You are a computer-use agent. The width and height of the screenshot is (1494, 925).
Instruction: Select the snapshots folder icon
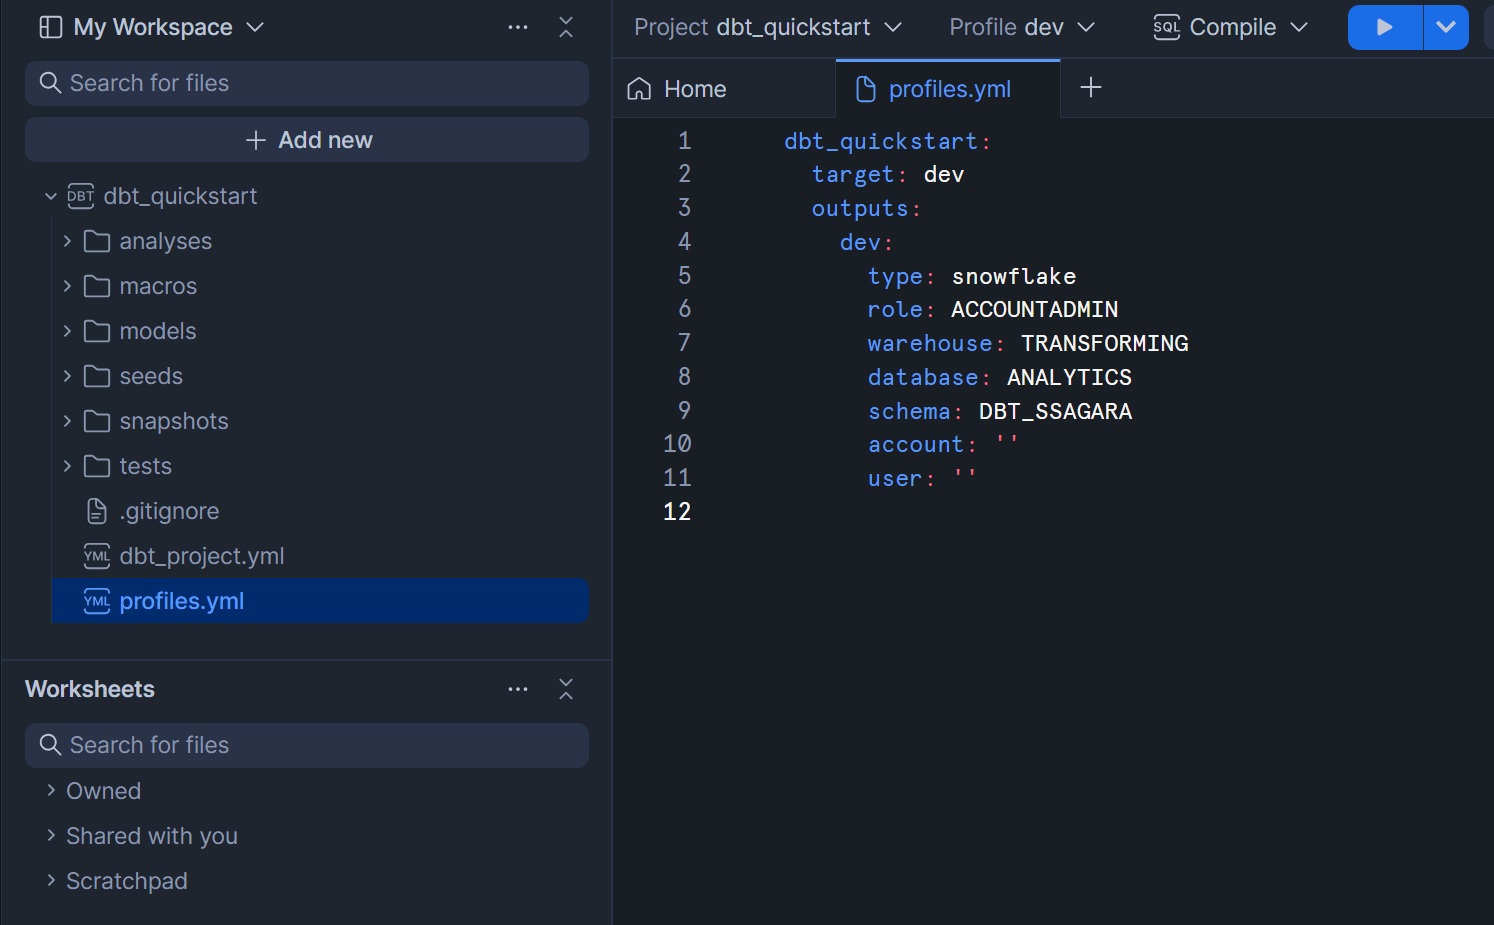pyautogui.click(x=97, y=421)
